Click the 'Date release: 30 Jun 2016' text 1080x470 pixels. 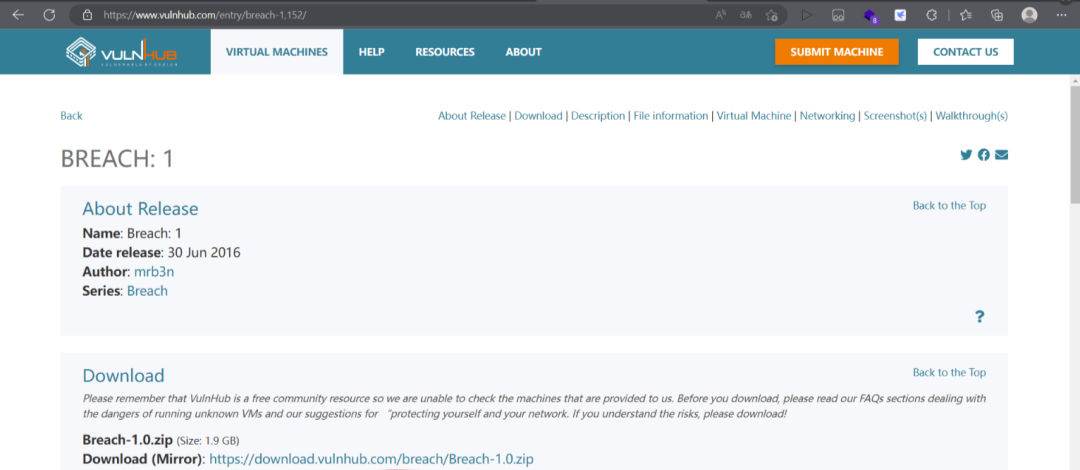tap(161, 252)
